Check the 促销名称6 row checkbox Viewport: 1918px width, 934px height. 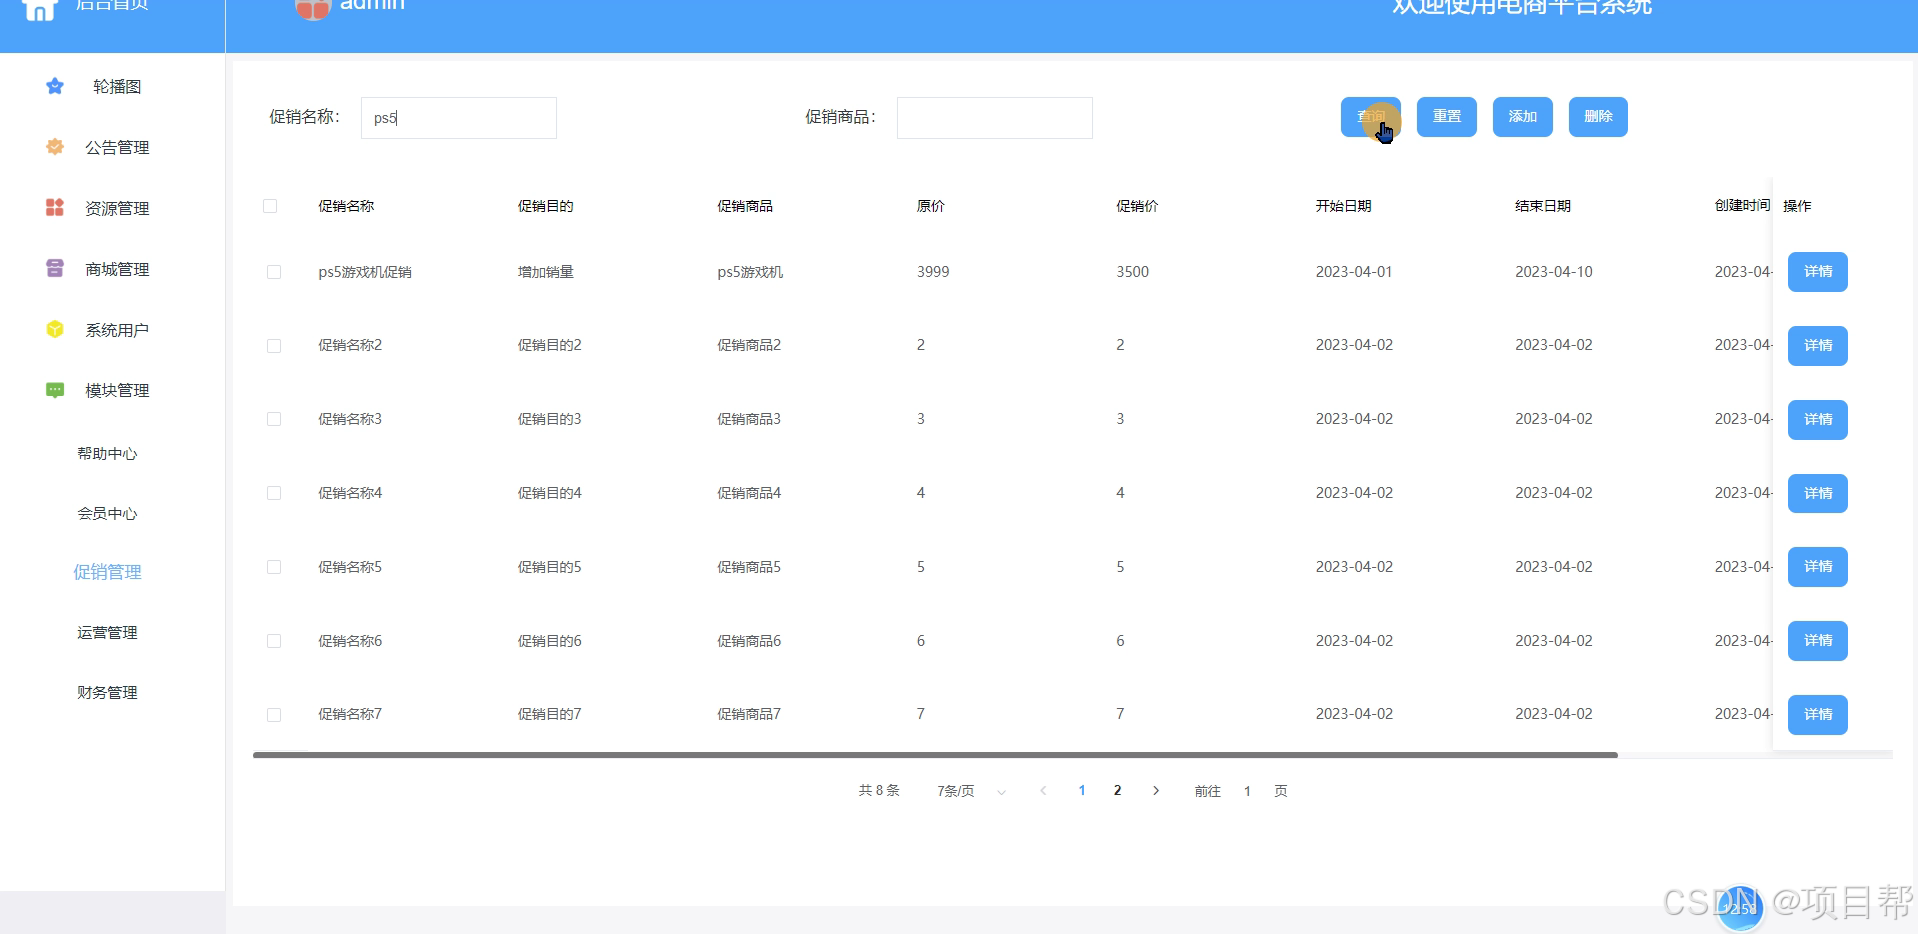click(x=274, y=641)
